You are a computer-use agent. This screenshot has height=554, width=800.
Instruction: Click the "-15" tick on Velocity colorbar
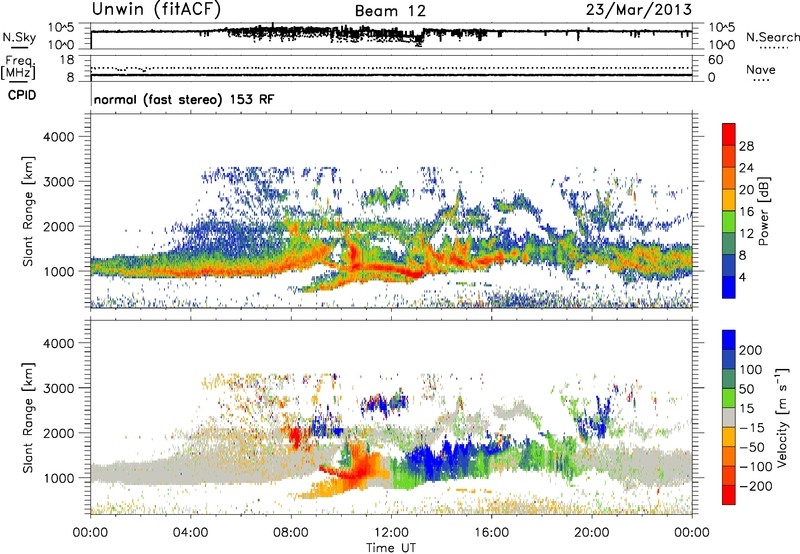coord(751,428)
